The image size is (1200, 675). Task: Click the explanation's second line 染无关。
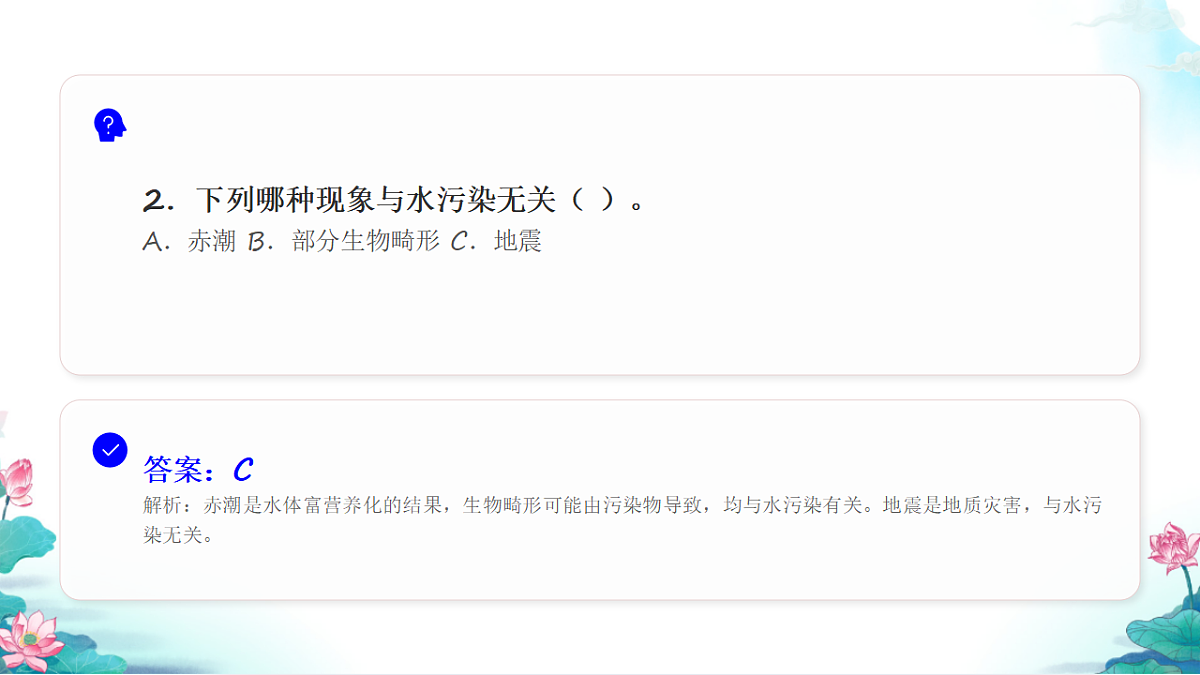pyautogui.click(x=178, y=535)
